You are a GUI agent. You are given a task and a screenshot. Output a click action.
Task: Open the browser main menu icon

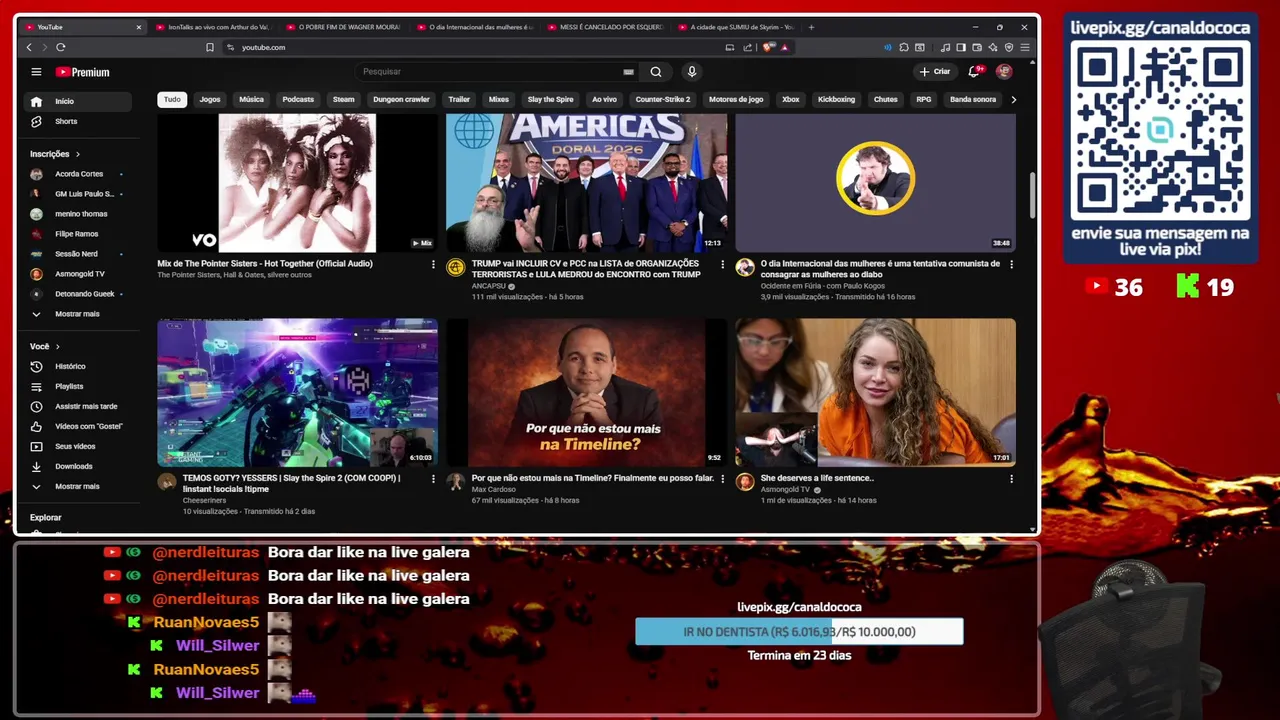pos(1025,47)
